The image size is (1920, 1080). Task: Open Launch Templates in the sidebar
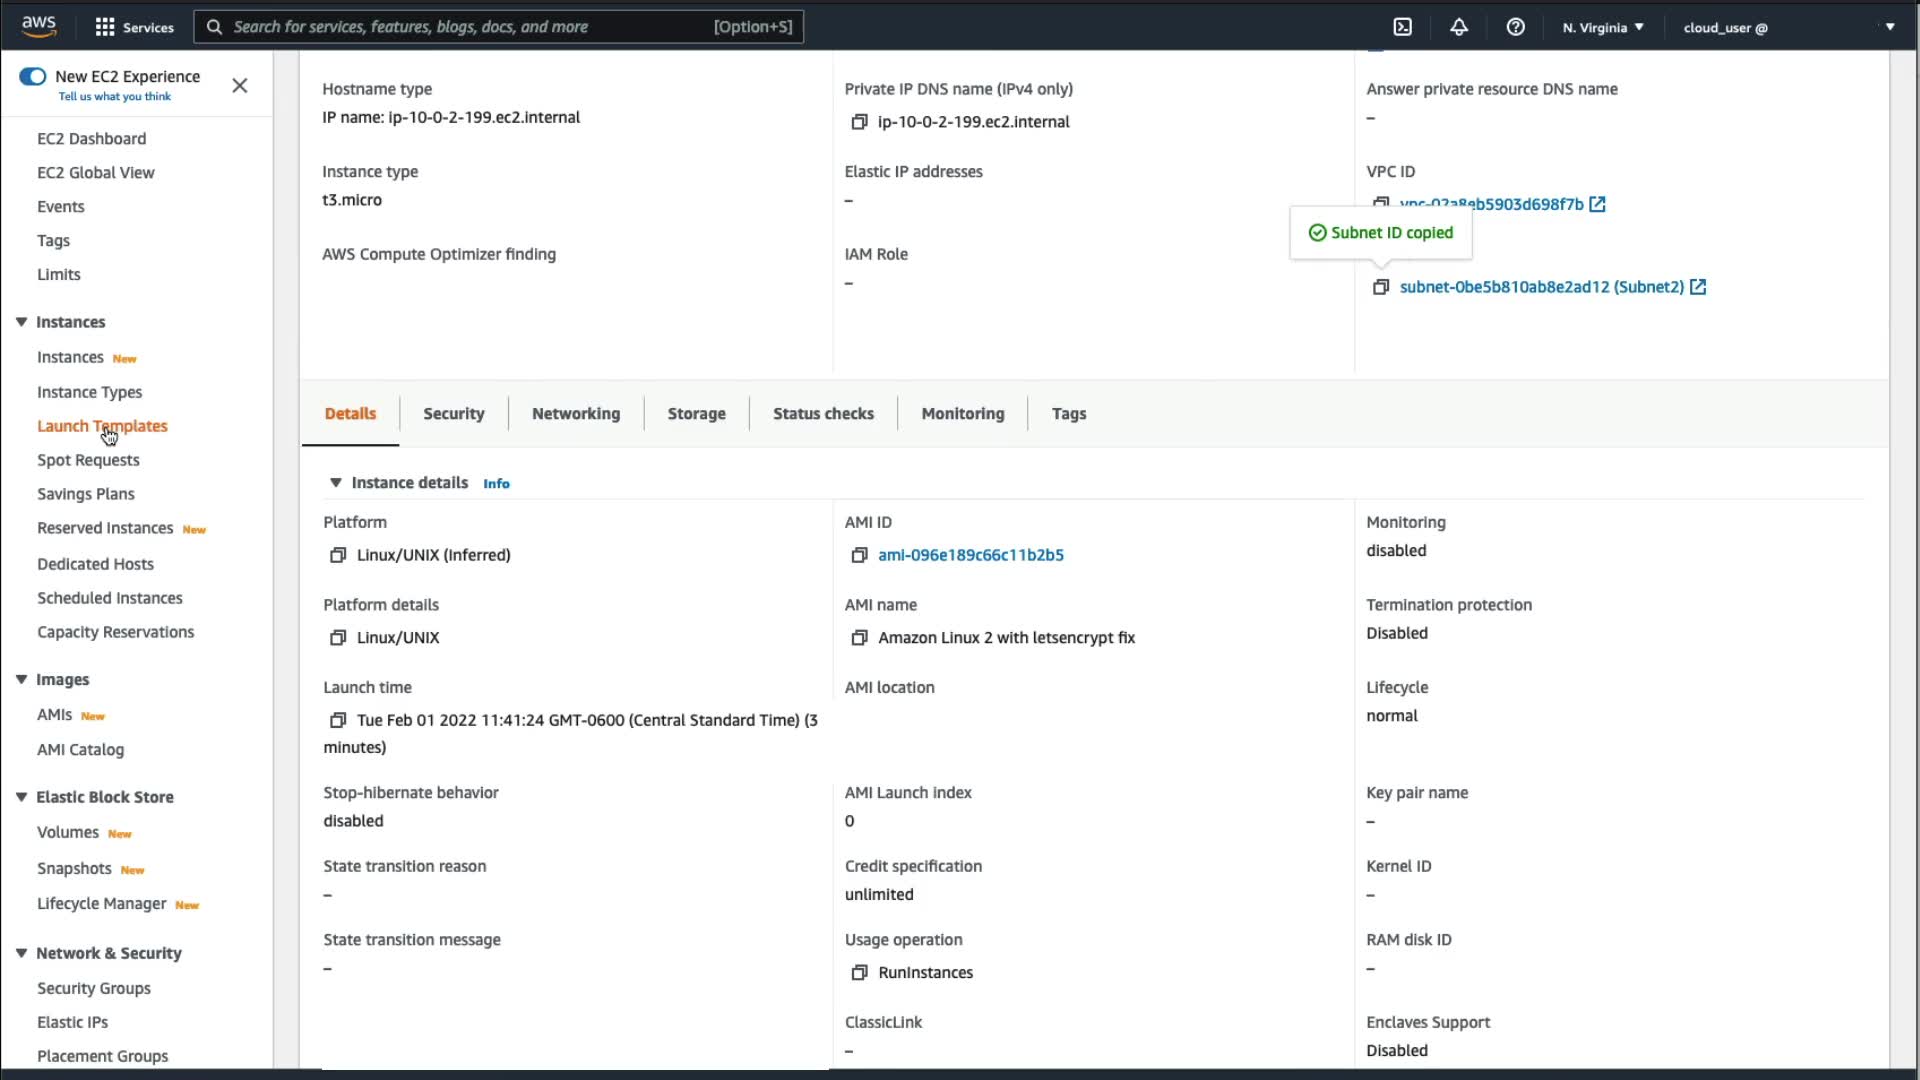click(102, 426)
